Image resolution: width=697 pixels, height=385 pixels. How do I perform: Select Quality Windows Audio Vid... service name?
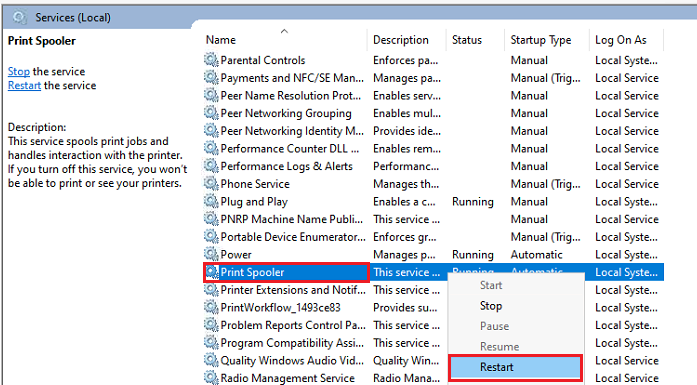point(292,361)
